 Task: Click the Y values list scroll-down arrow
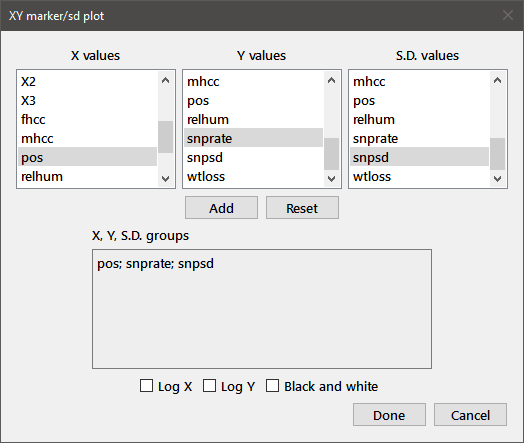[332, 179]
